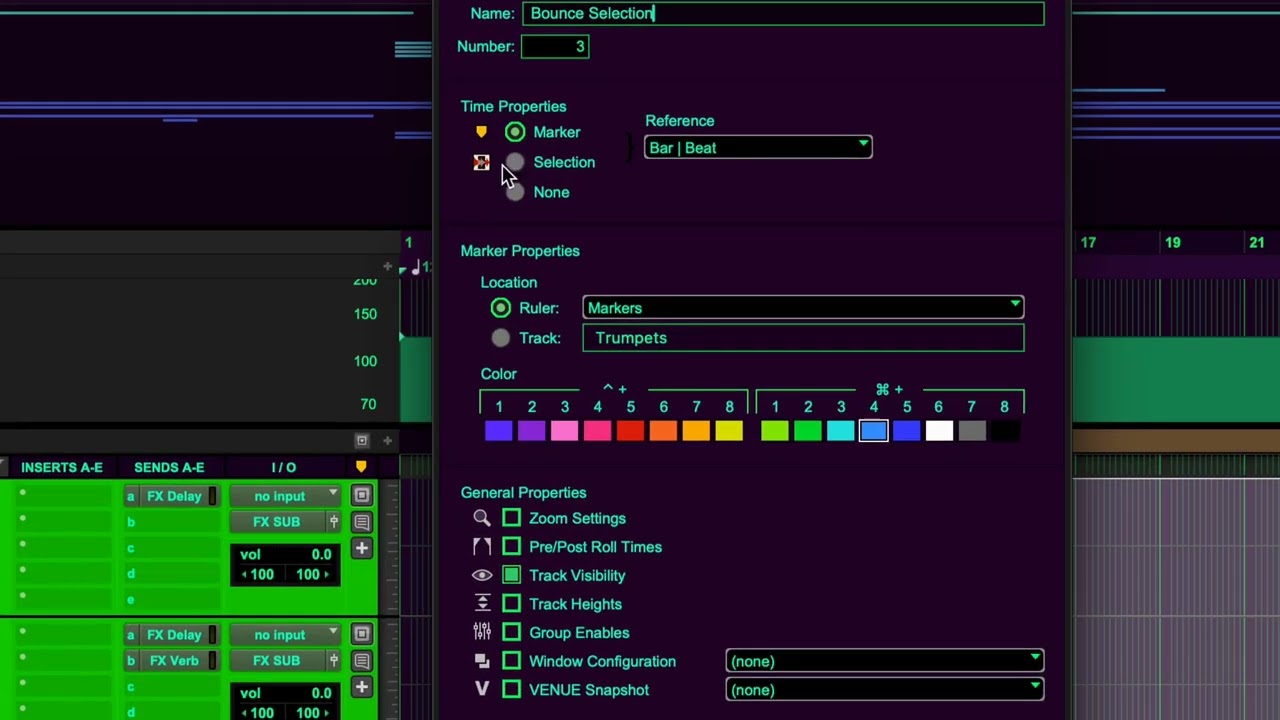
Task: Open the FX Verb track's no input selector
Action: click(x=285, y=635)
